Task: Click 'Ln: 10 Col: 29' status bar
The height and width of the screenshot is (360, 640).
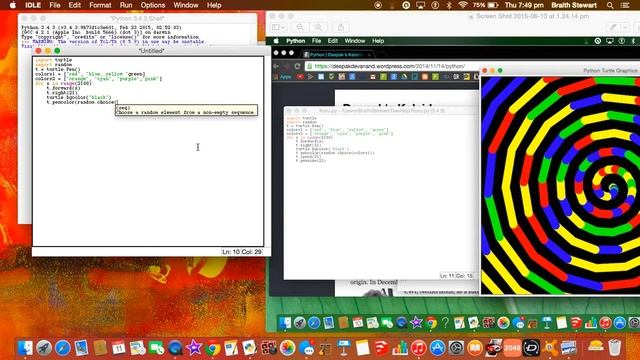Action: pos(242,252)
